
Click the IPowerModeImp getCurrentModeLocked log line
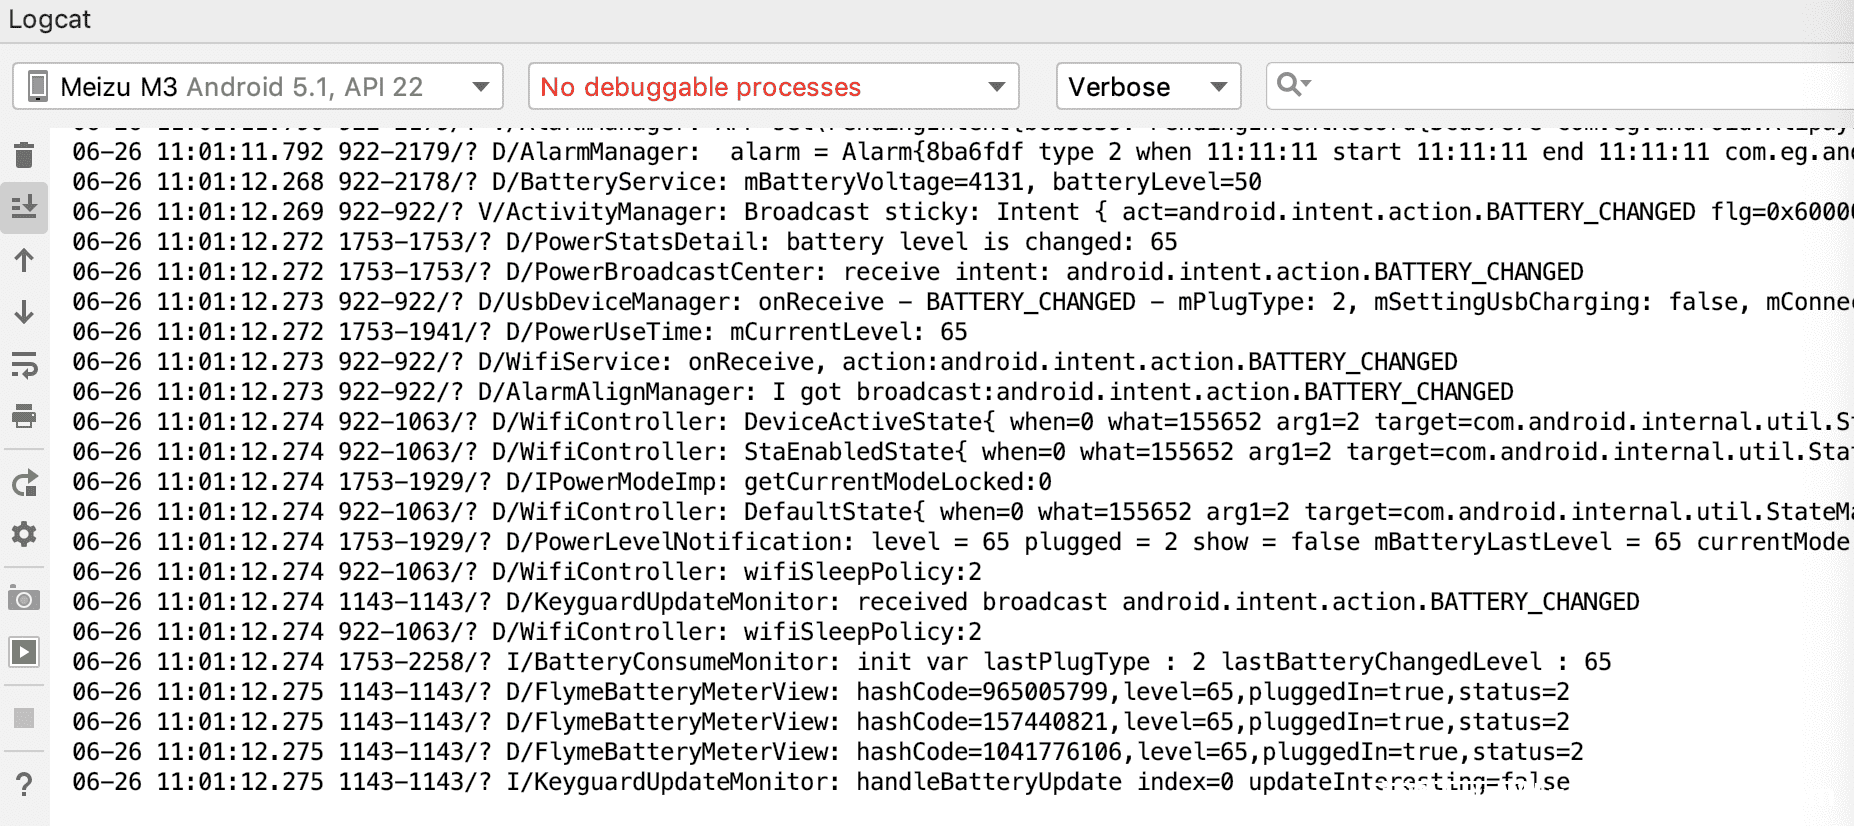click(562, 482)
